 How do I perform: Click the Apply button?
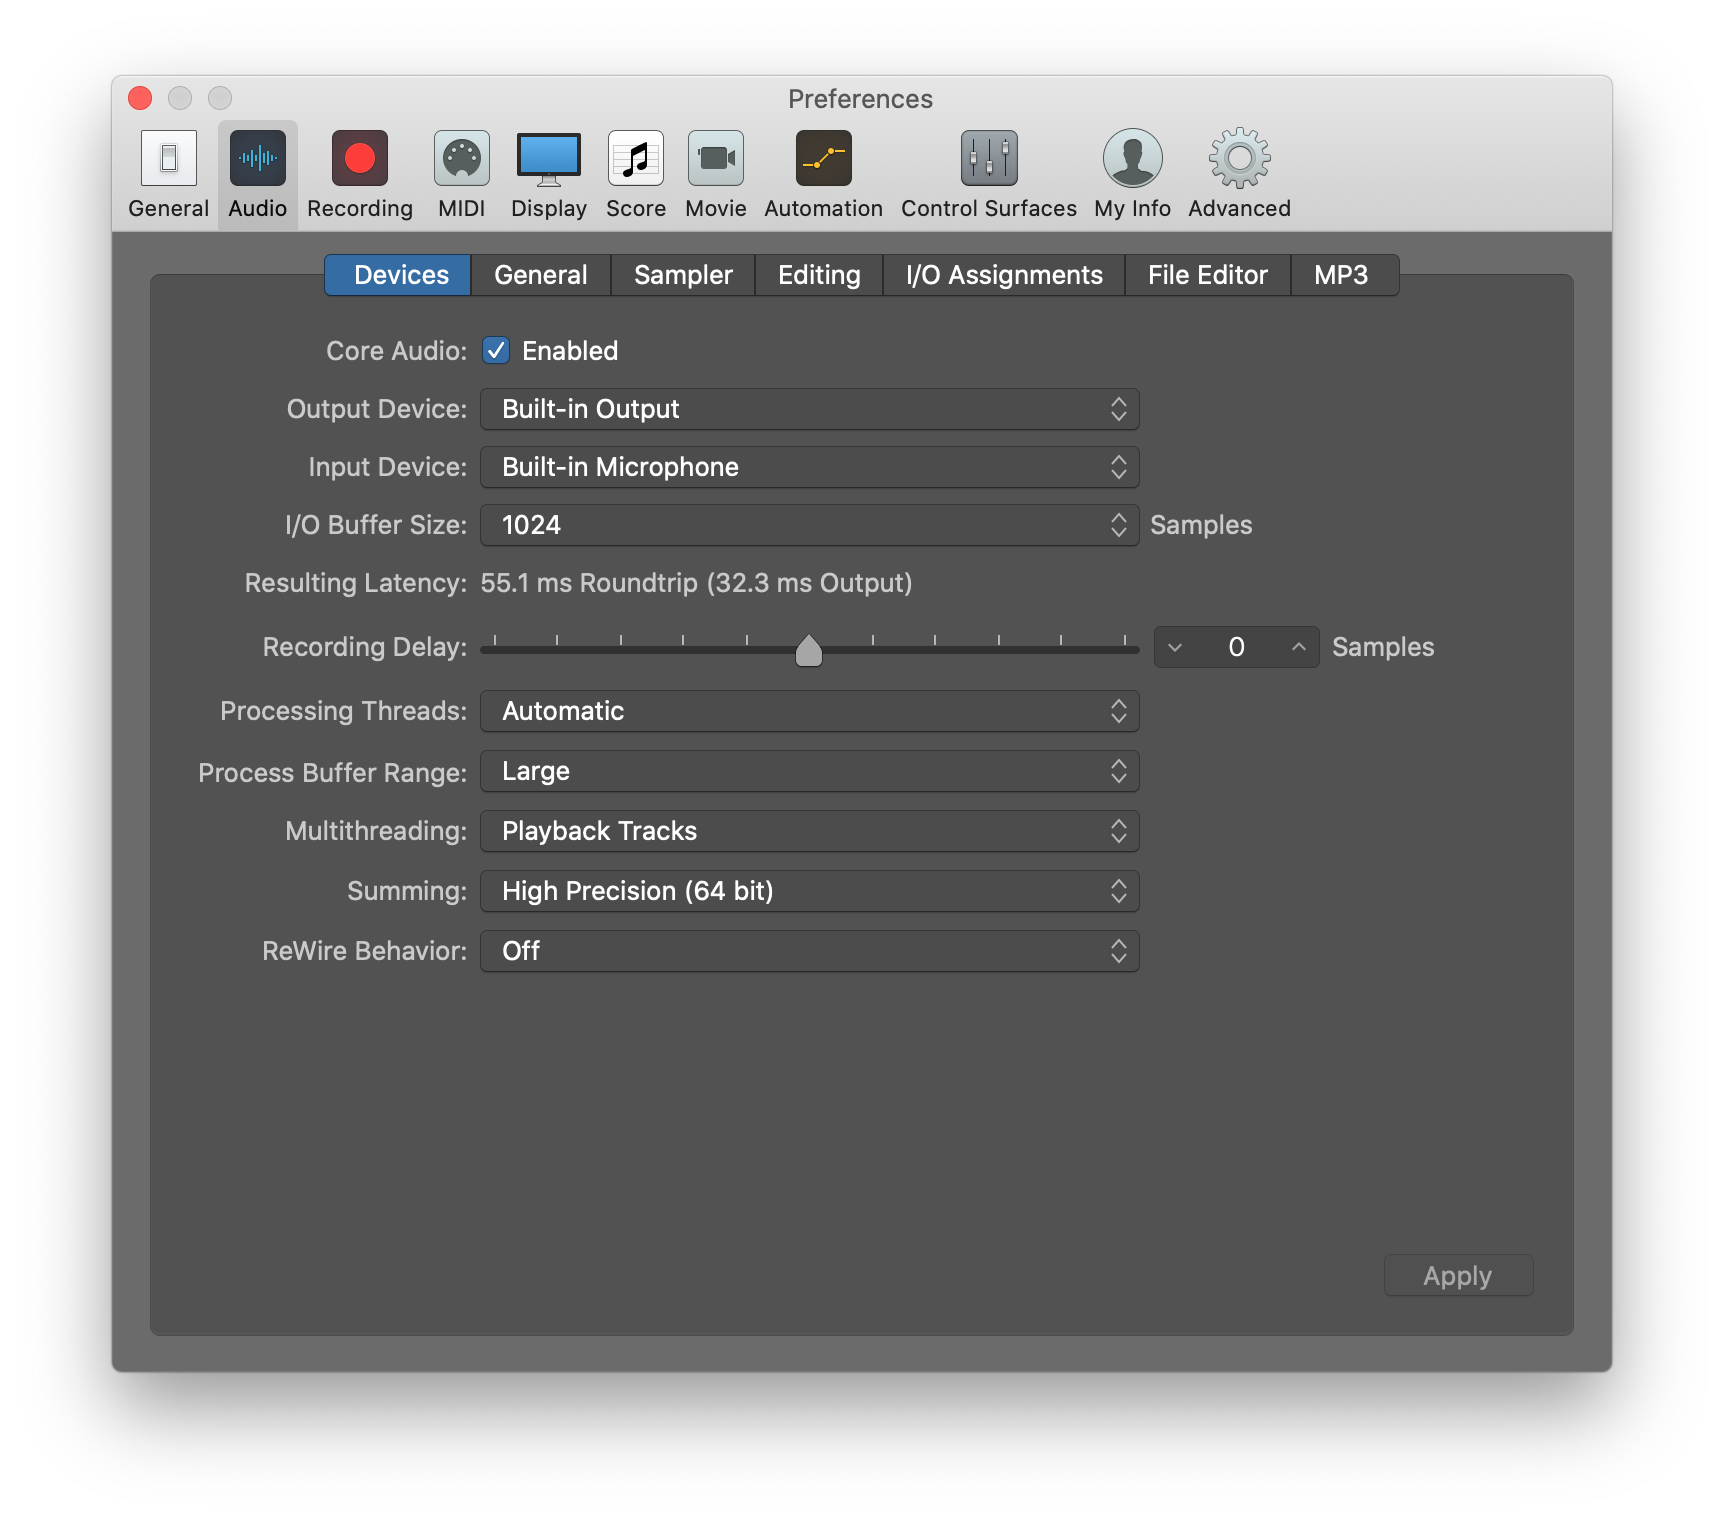(x=1457, y=1275)
